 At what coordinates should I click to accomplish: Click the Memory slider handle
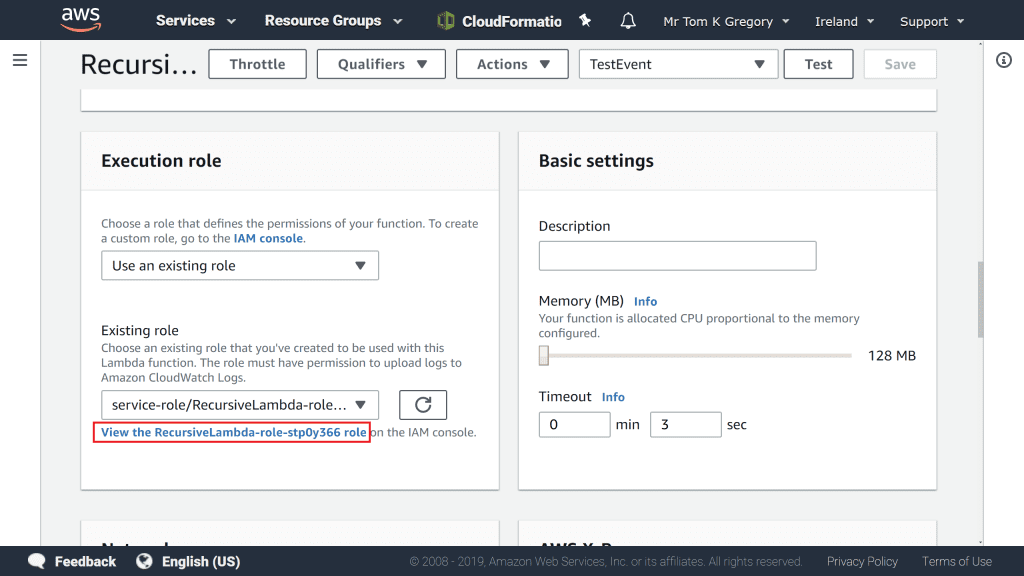[x=544, y=355]
